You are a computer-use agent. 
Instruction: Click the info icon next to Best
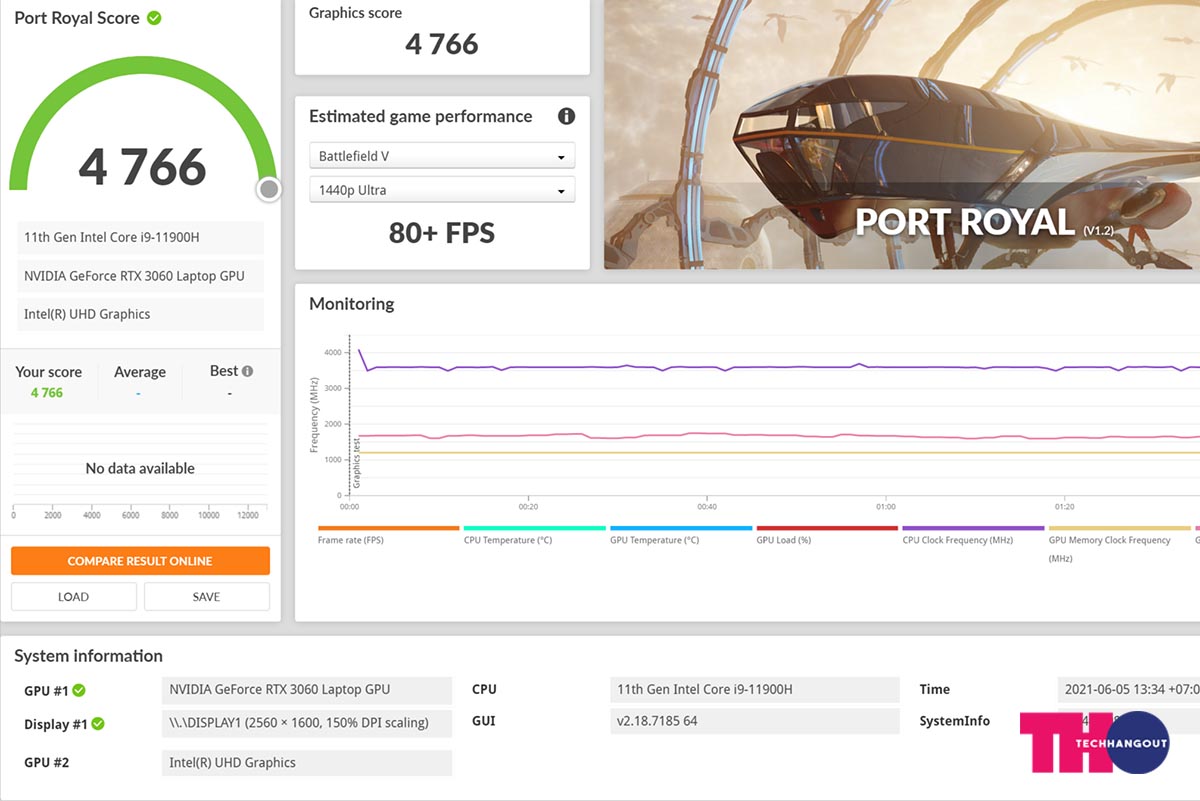click(x=247, y=371)
